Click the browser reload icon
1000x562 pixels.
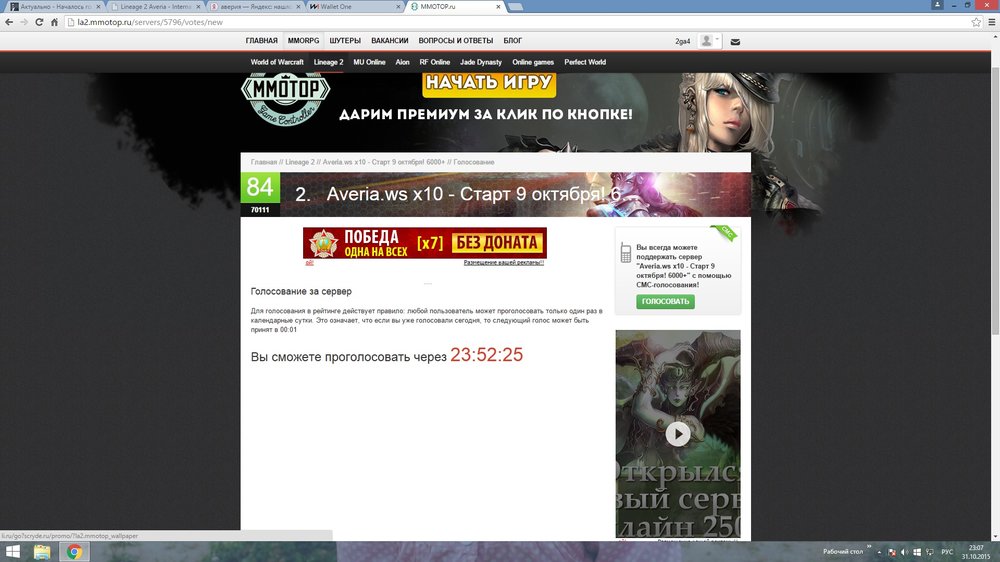pyautogui.click(x=39, y=21)
